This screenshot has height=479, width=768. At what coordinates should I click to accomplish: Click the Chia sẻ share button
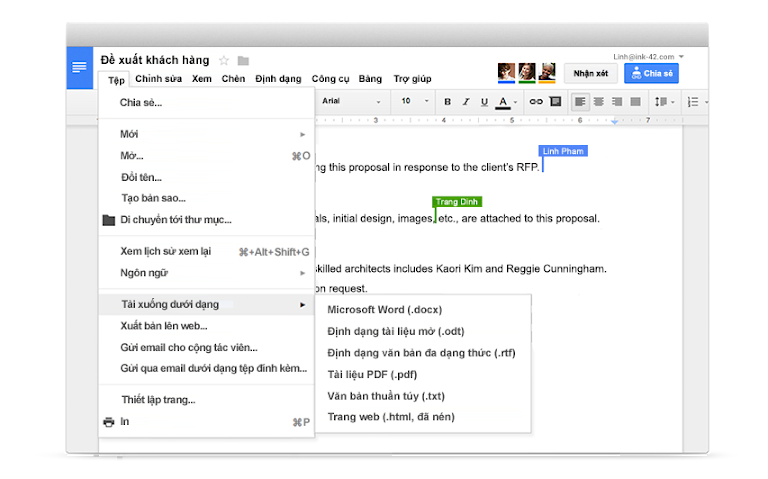coord(651,73)
